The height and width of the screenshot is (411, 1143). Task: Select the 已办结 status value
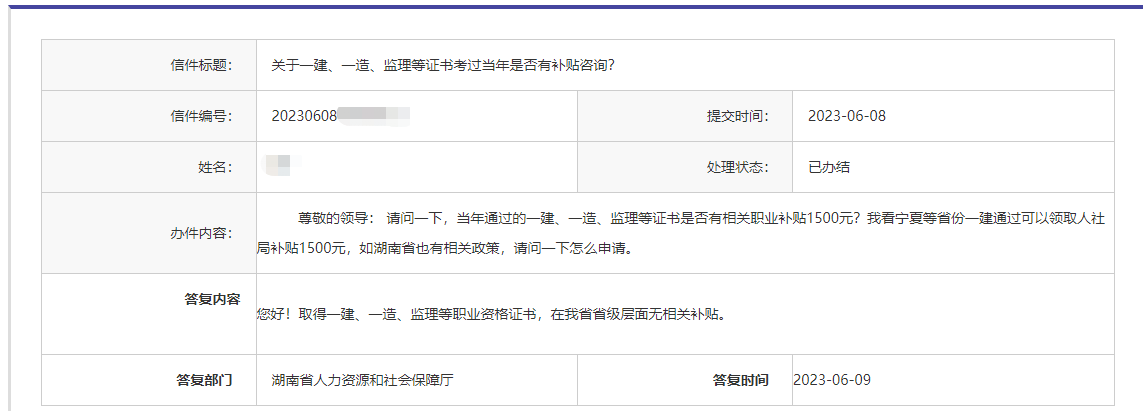828,167
